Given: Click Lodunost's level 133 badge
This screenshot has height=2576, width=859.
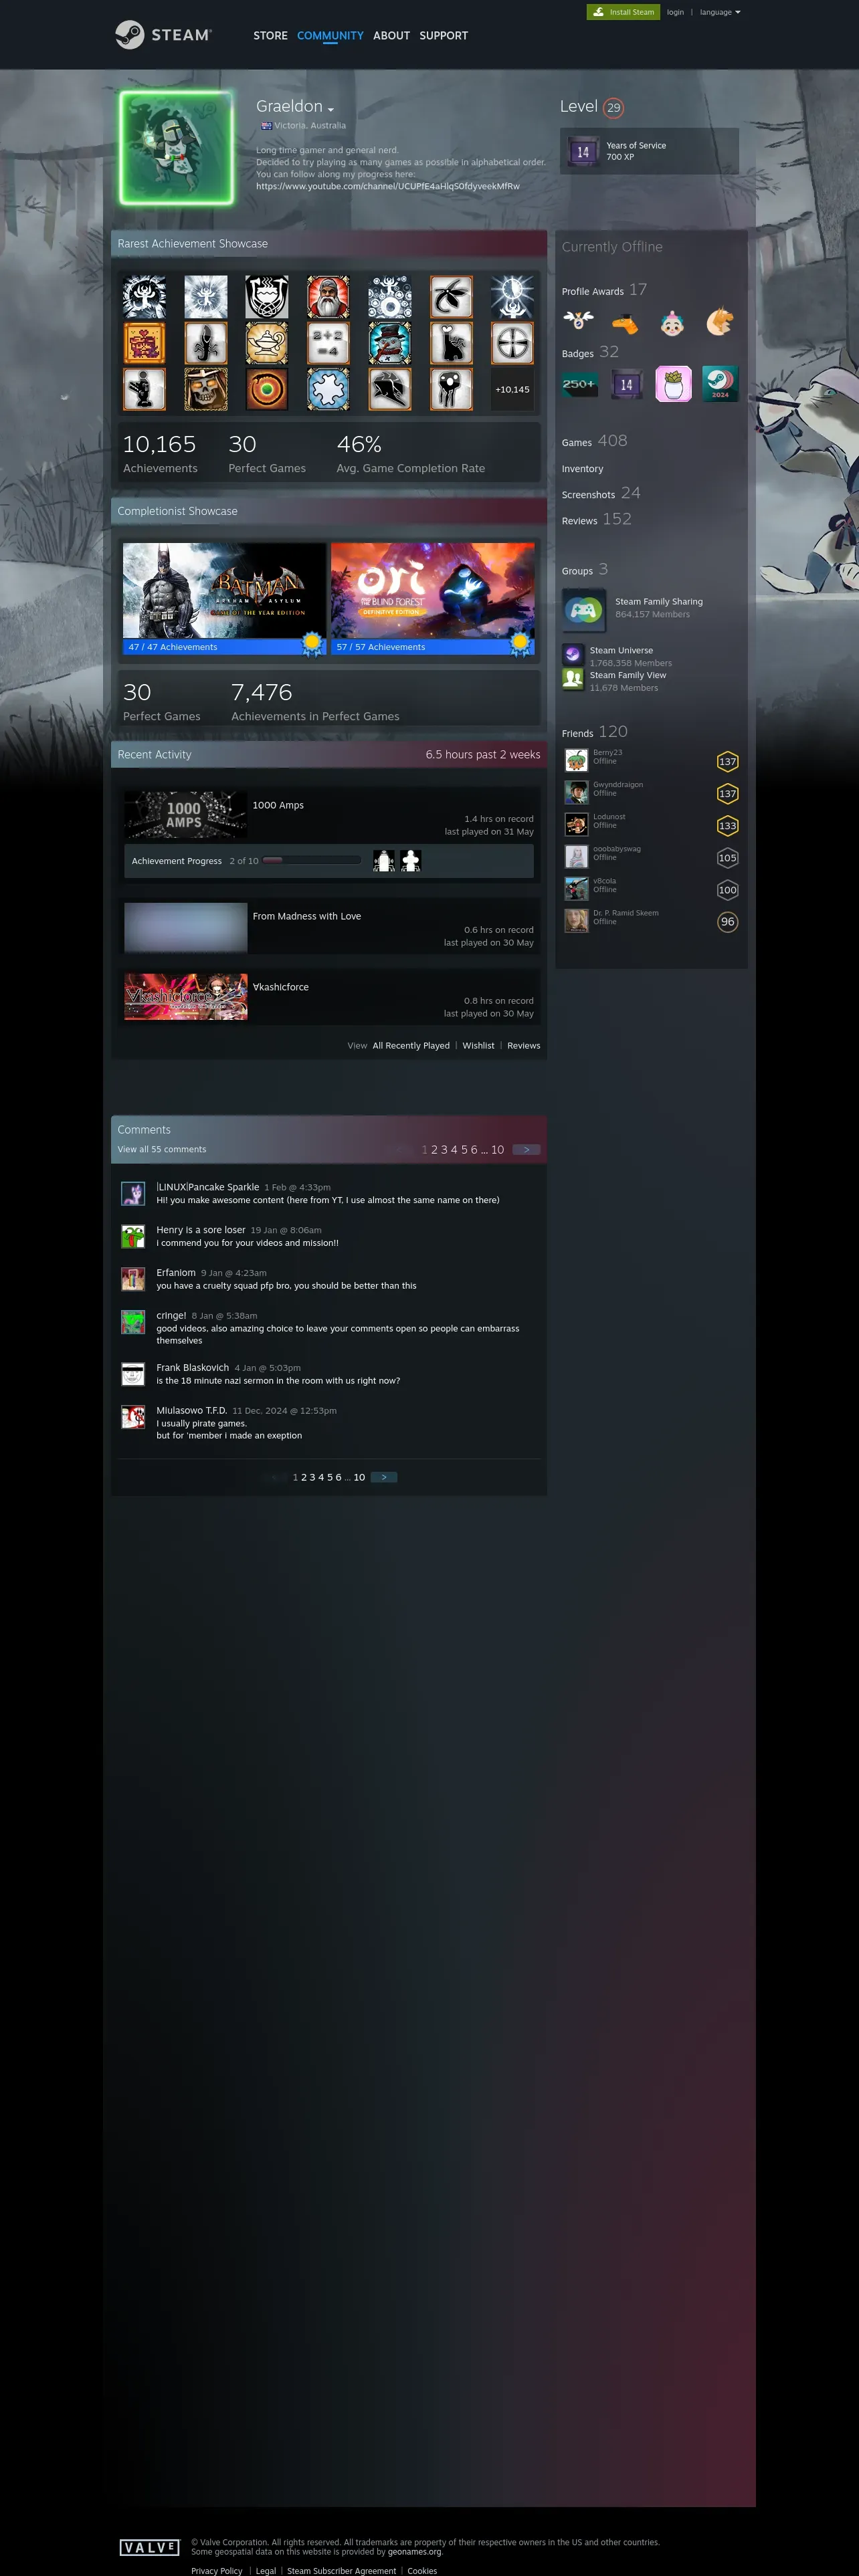Looking at the screenshot, I should coord(727,825).
